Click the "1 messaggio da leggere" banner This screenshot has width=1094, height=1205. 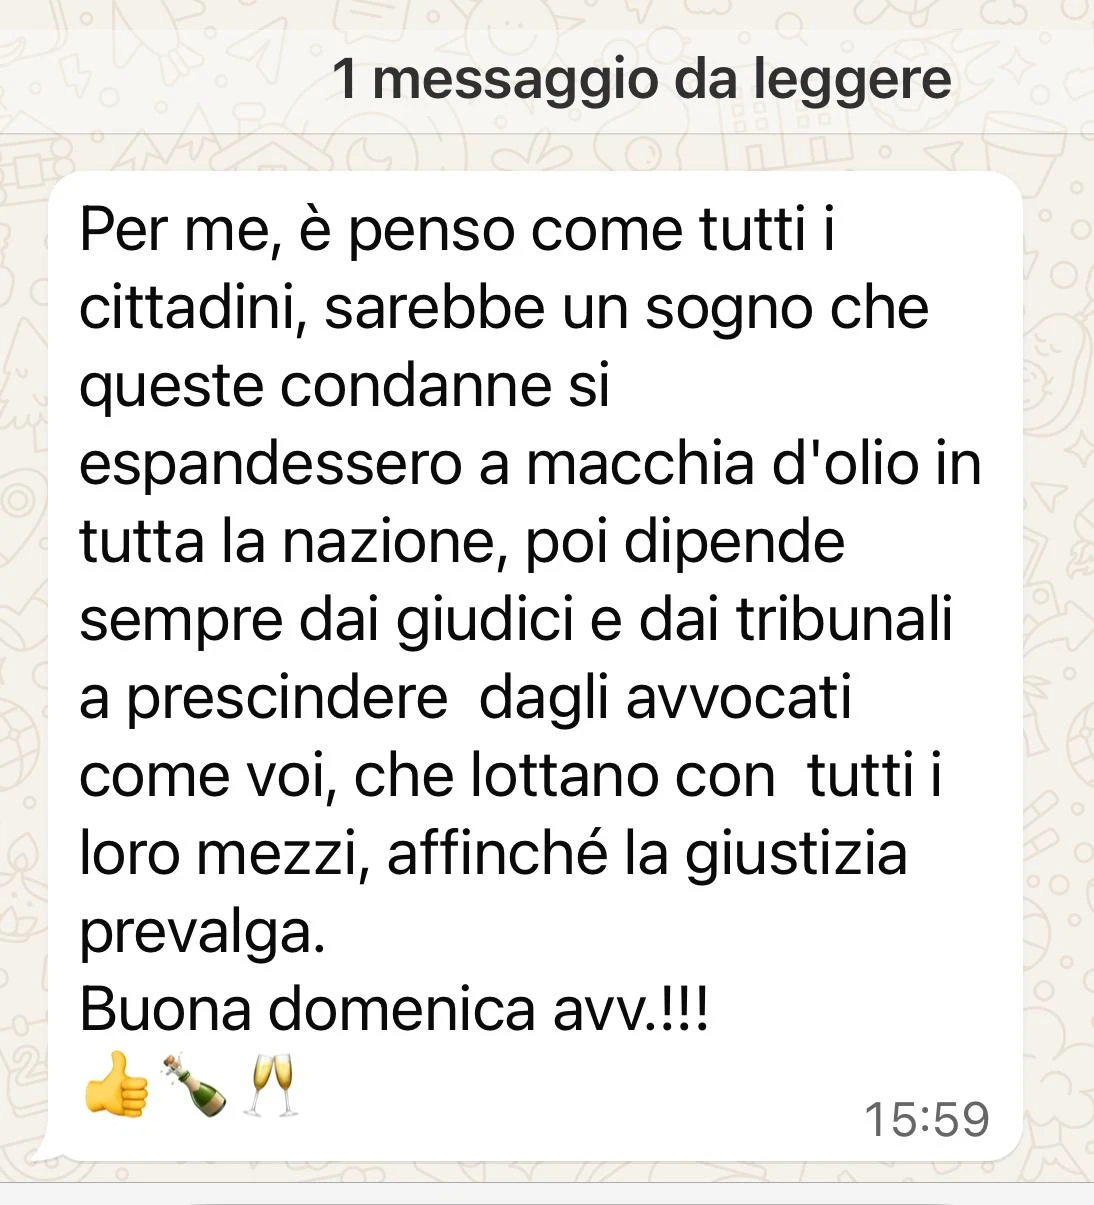click(642, 79)
